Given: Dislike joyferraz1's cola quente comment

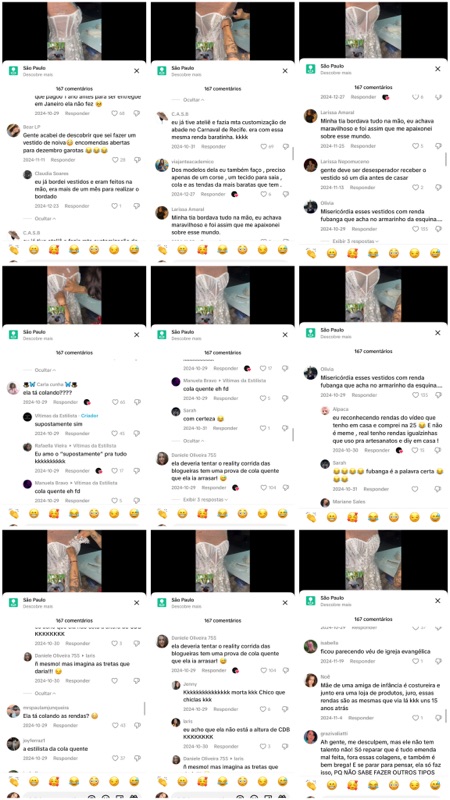Looking at the screenshot, I should [x=136, y=758].
